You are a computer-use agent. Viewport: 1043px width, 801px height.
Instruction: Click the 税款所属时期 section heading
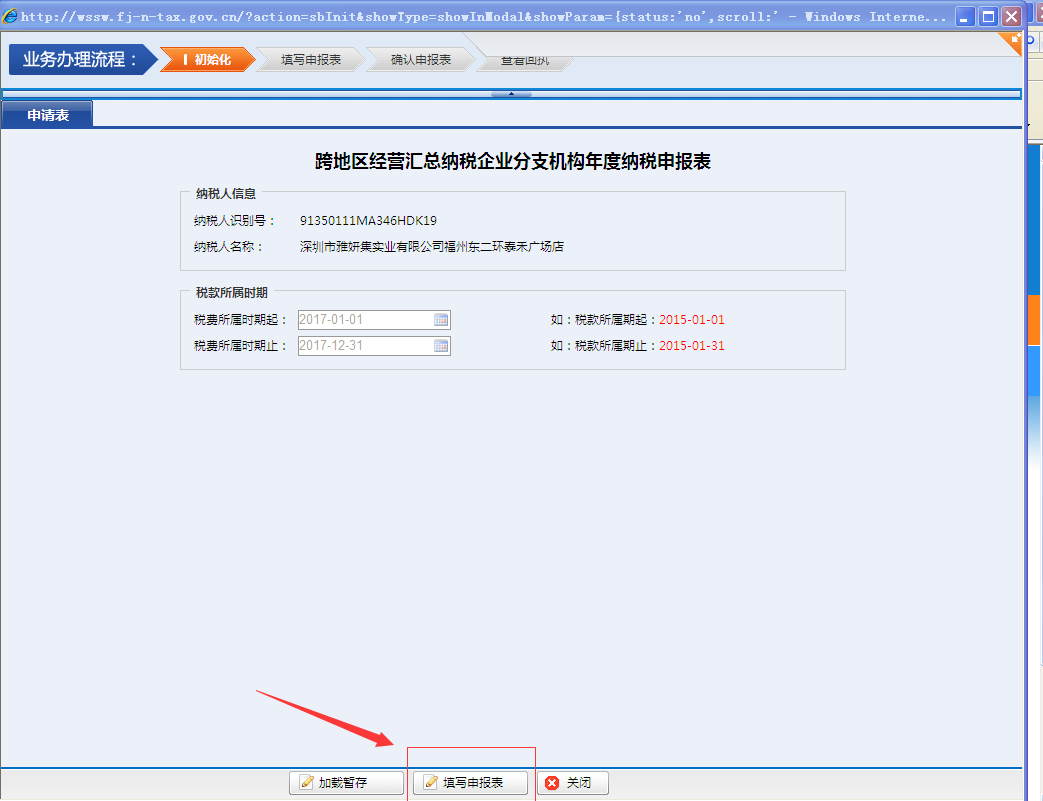[x=231, y=293]
